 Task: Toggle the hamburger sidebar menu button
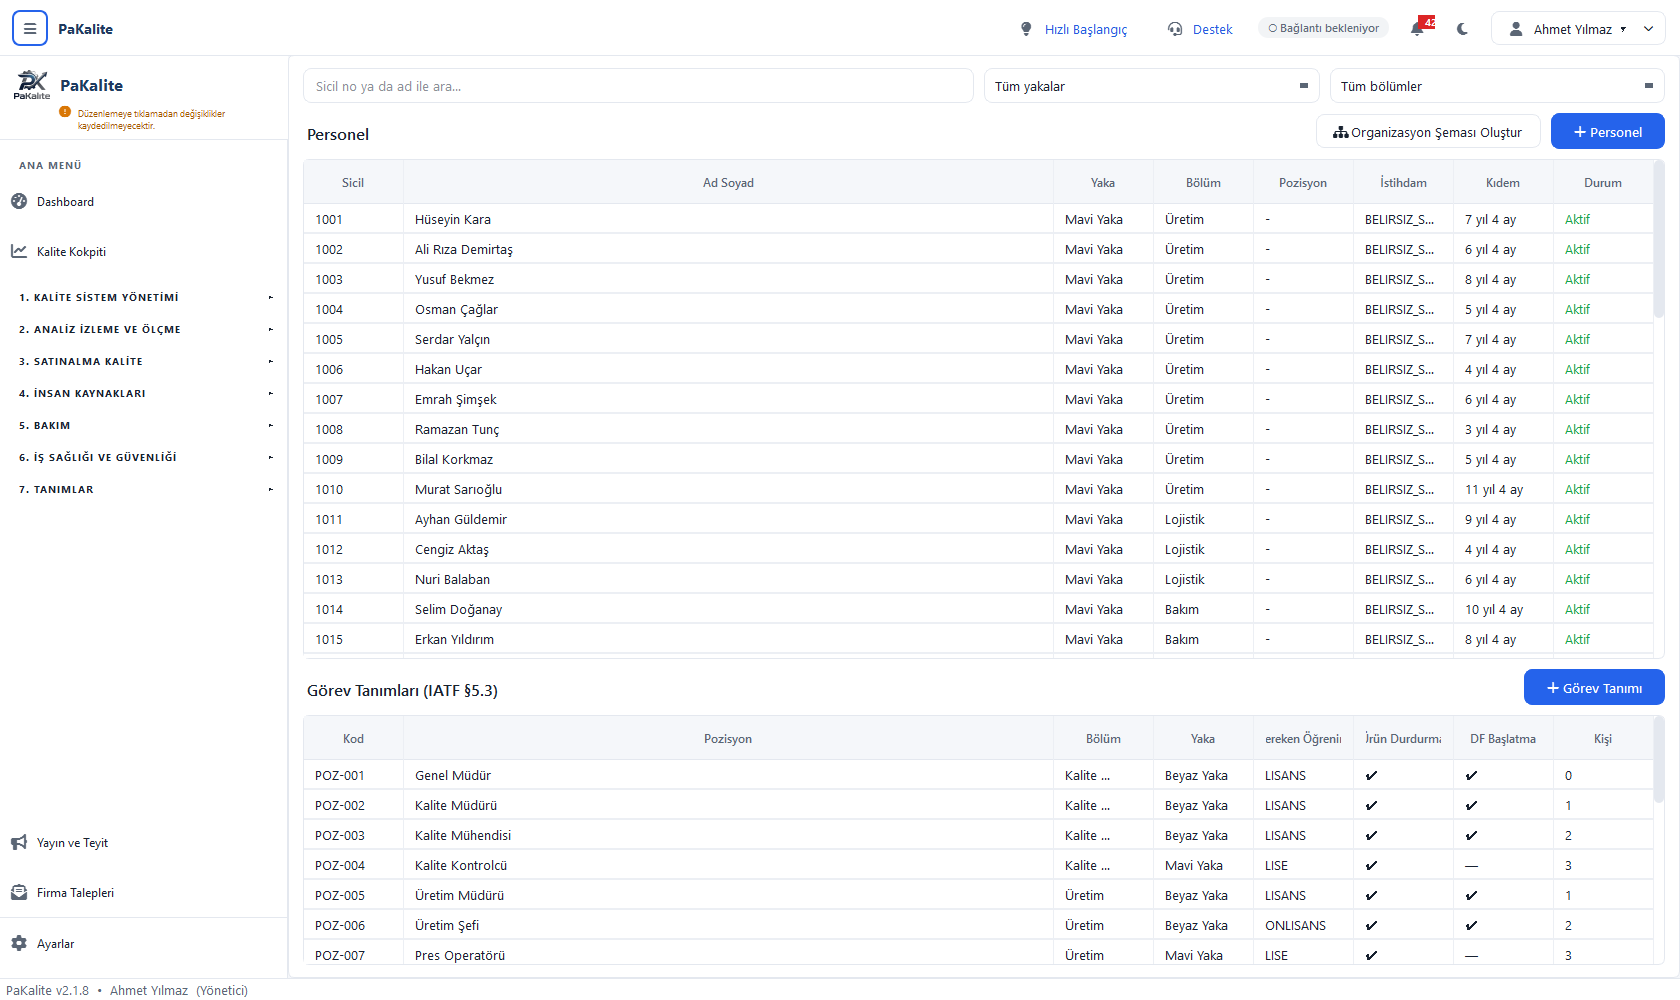tap(30, 29)
